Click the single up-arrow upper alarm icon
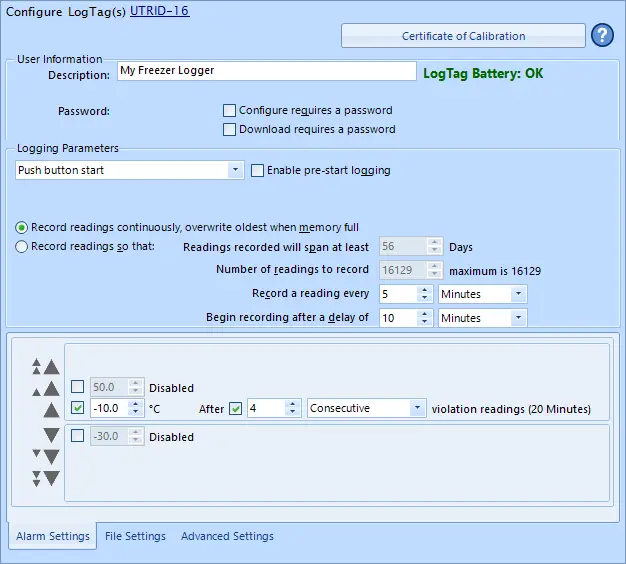 (51, 409)
